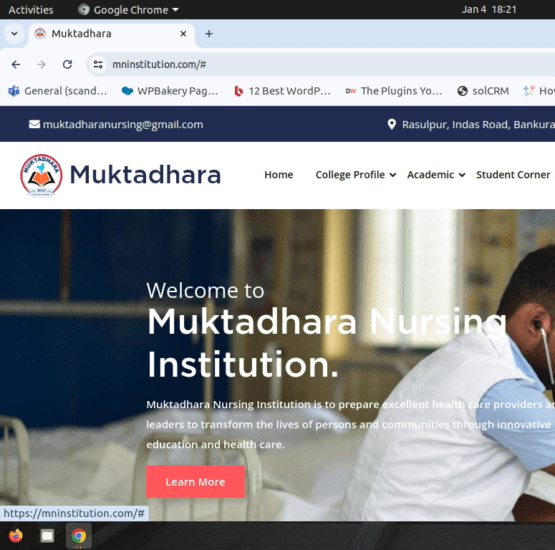Reload the Muktadhara page
The width and height of the screenshot is (555, 550).
67,64
